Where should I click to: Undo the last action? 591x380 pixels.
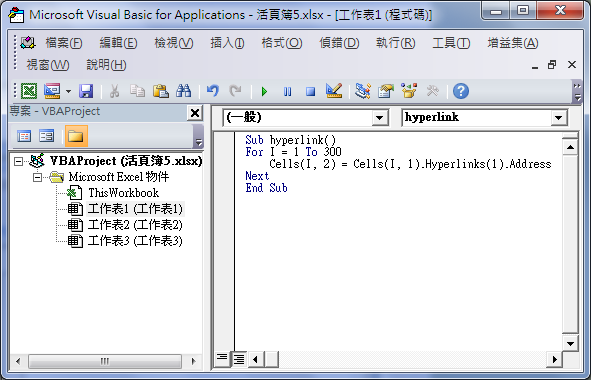(213, 91)
